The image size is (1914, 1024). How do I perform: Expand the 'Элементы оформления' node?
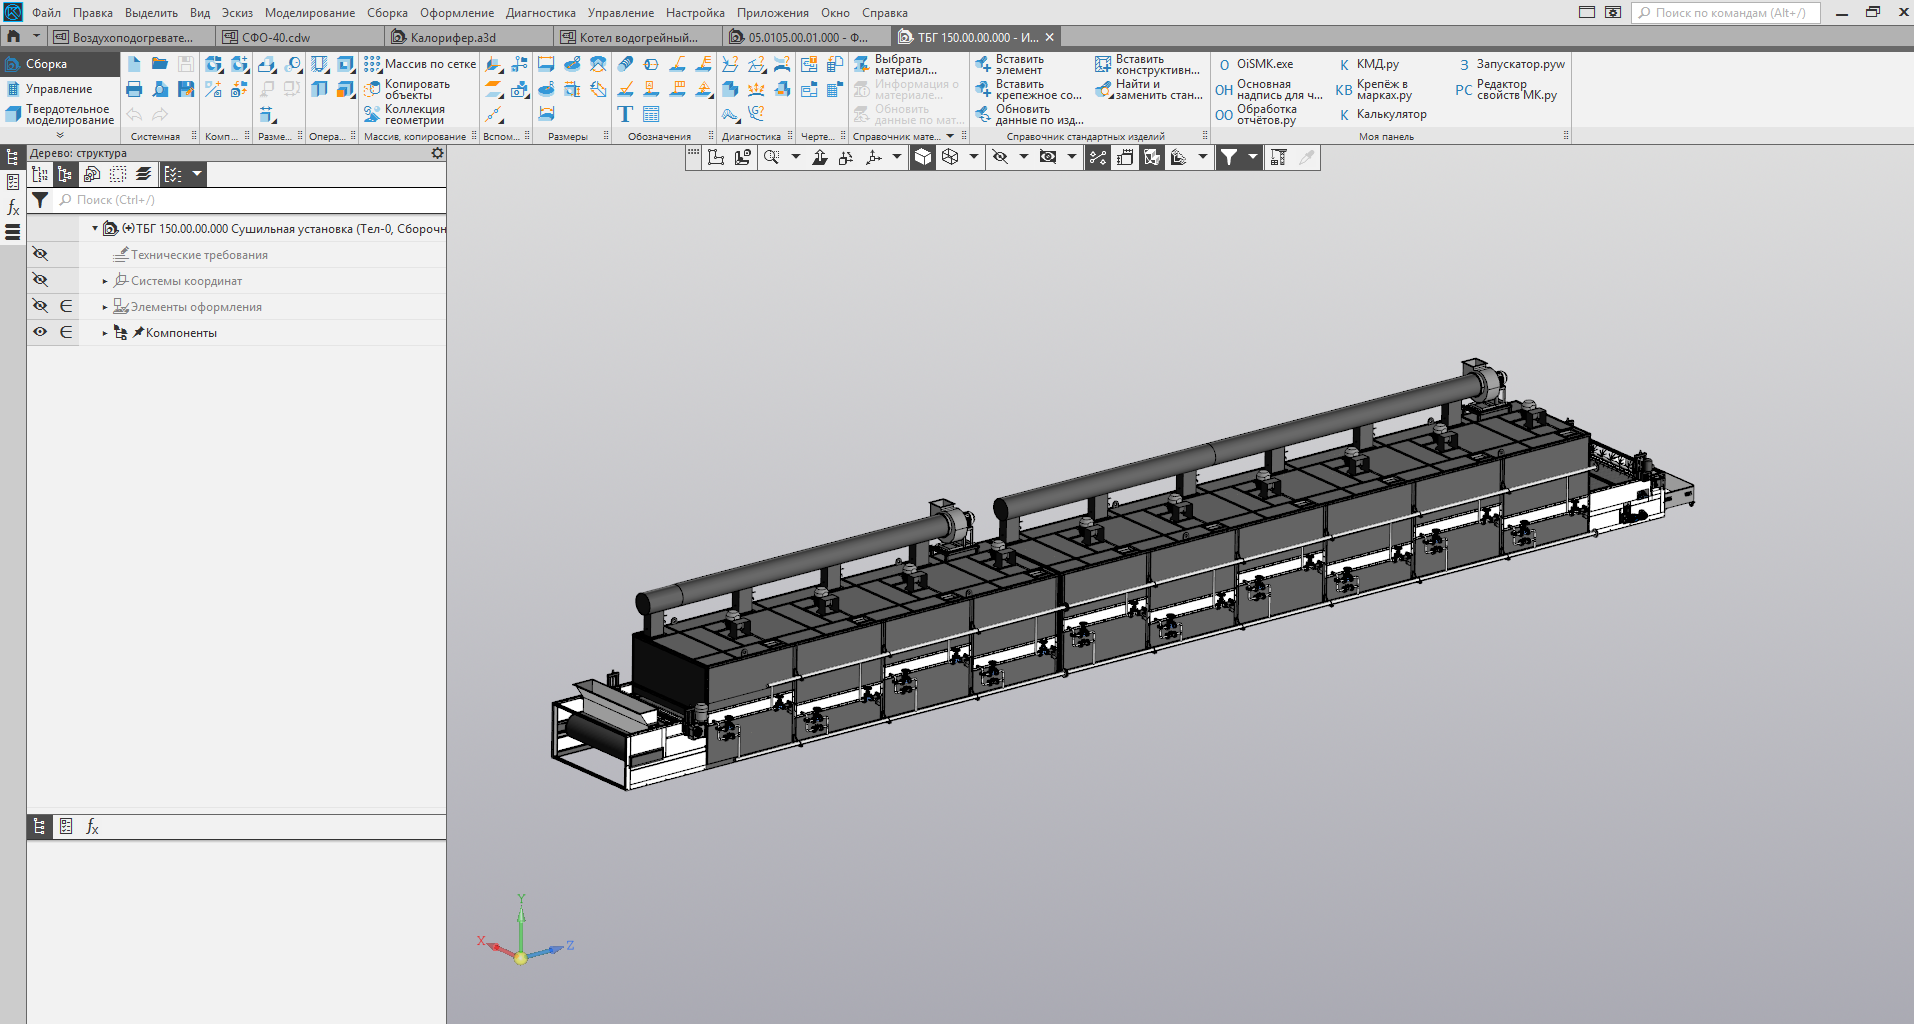point(105,307)
